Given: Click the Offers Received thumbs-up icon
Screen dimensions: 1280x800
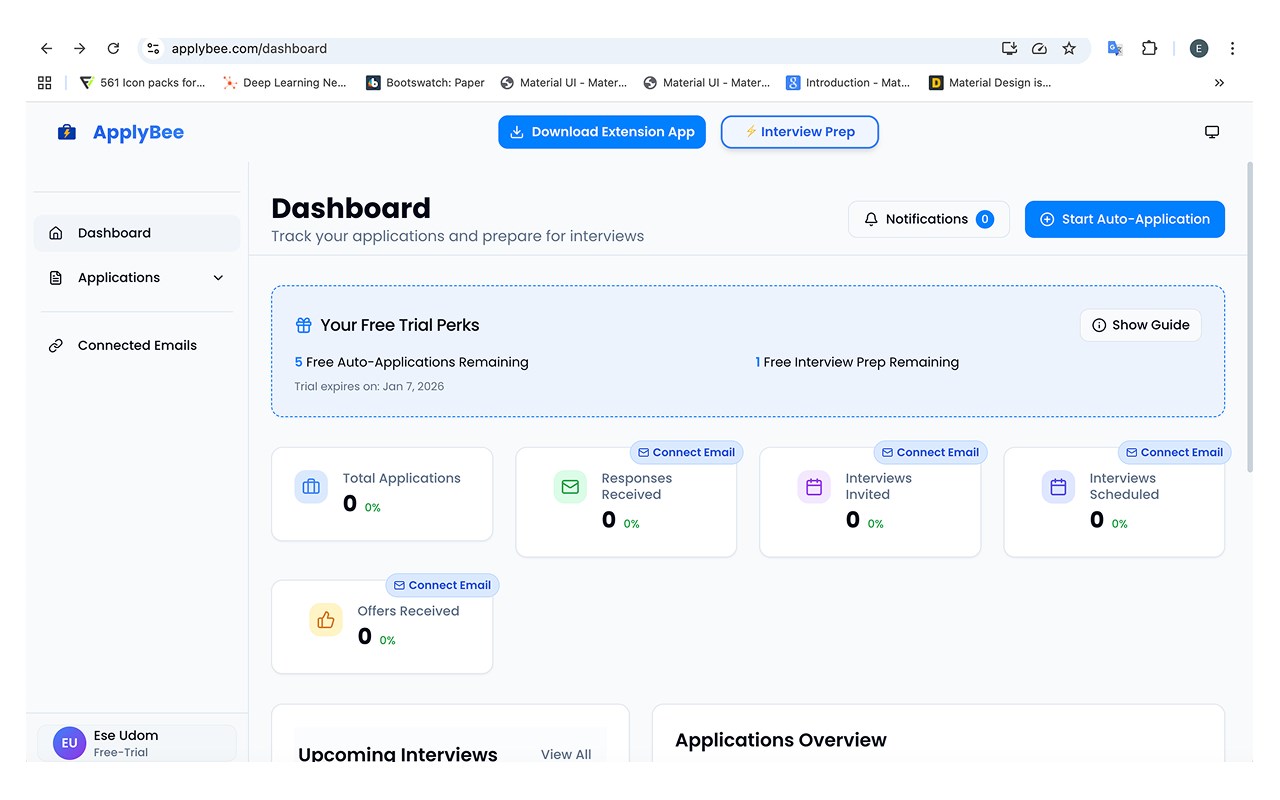Looking at the screenshot, I should (326, 619).
